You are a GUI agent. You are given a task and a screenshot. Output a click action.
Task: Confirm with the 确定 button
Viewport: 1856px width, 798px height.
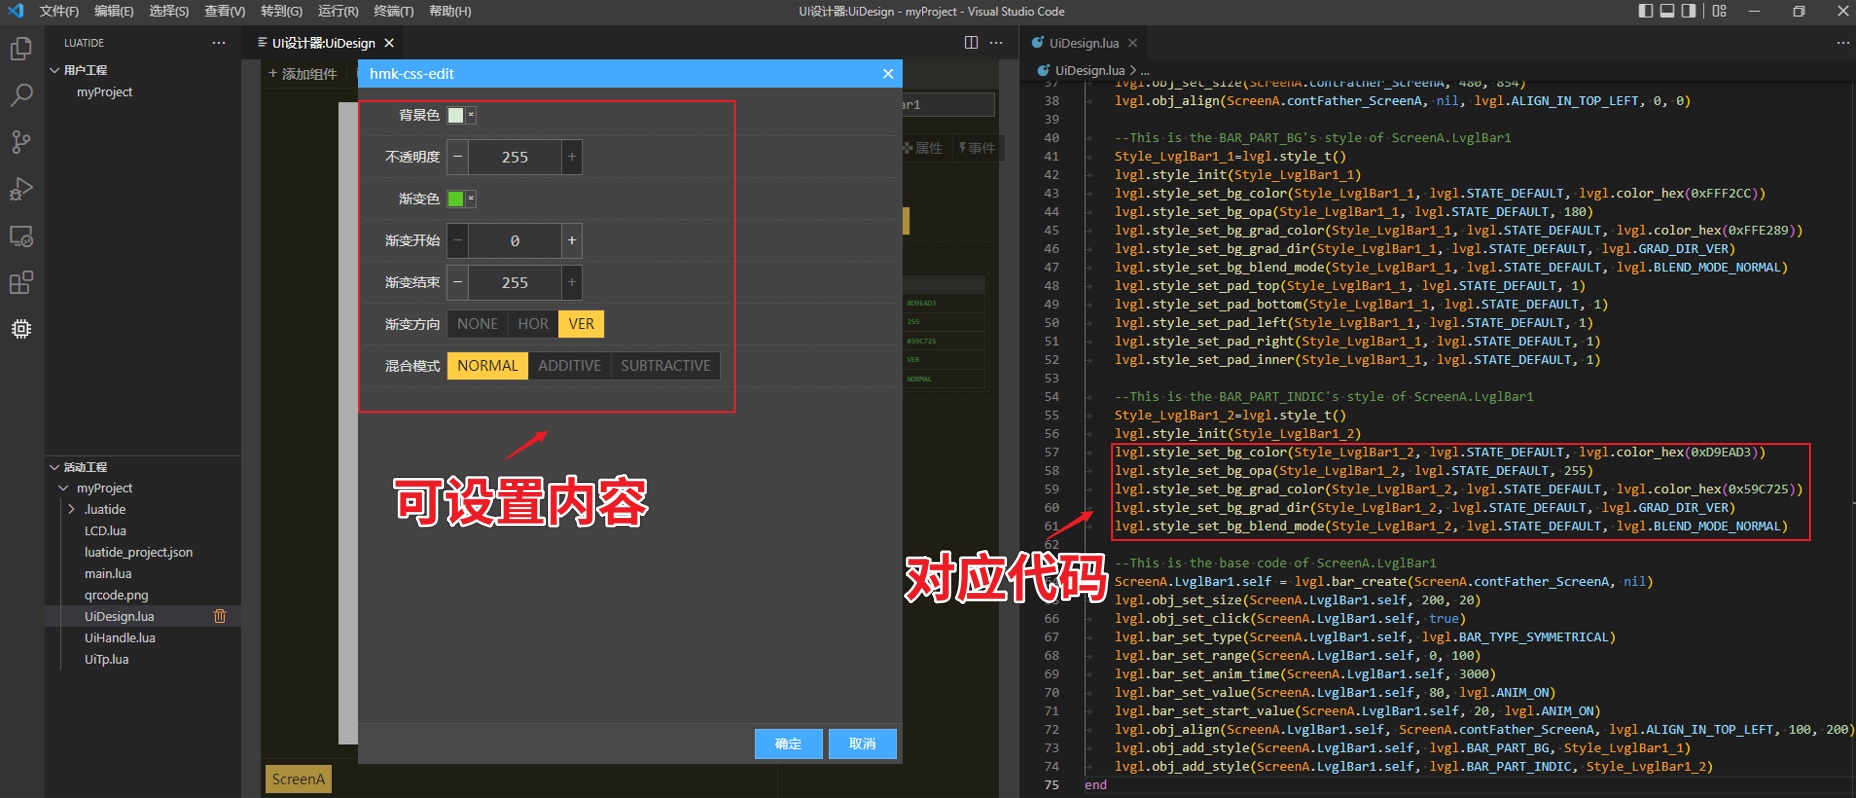pos(789,744)
